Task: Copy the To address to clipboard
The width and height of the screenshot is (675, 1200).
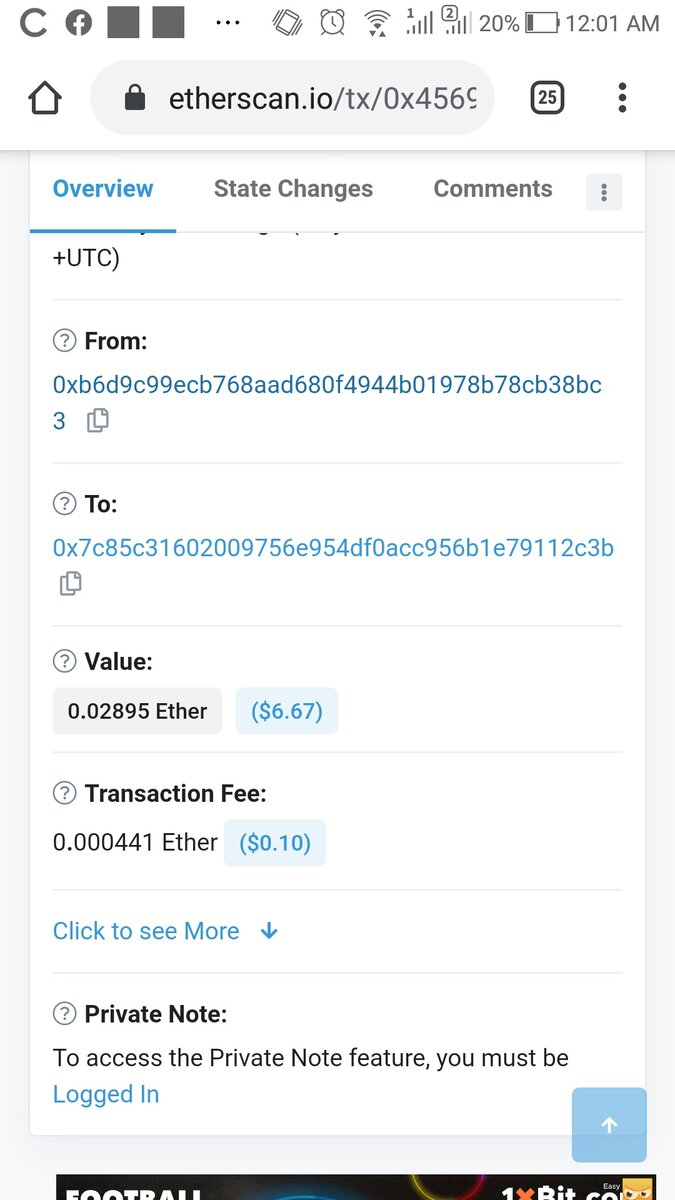Action: 70,583
